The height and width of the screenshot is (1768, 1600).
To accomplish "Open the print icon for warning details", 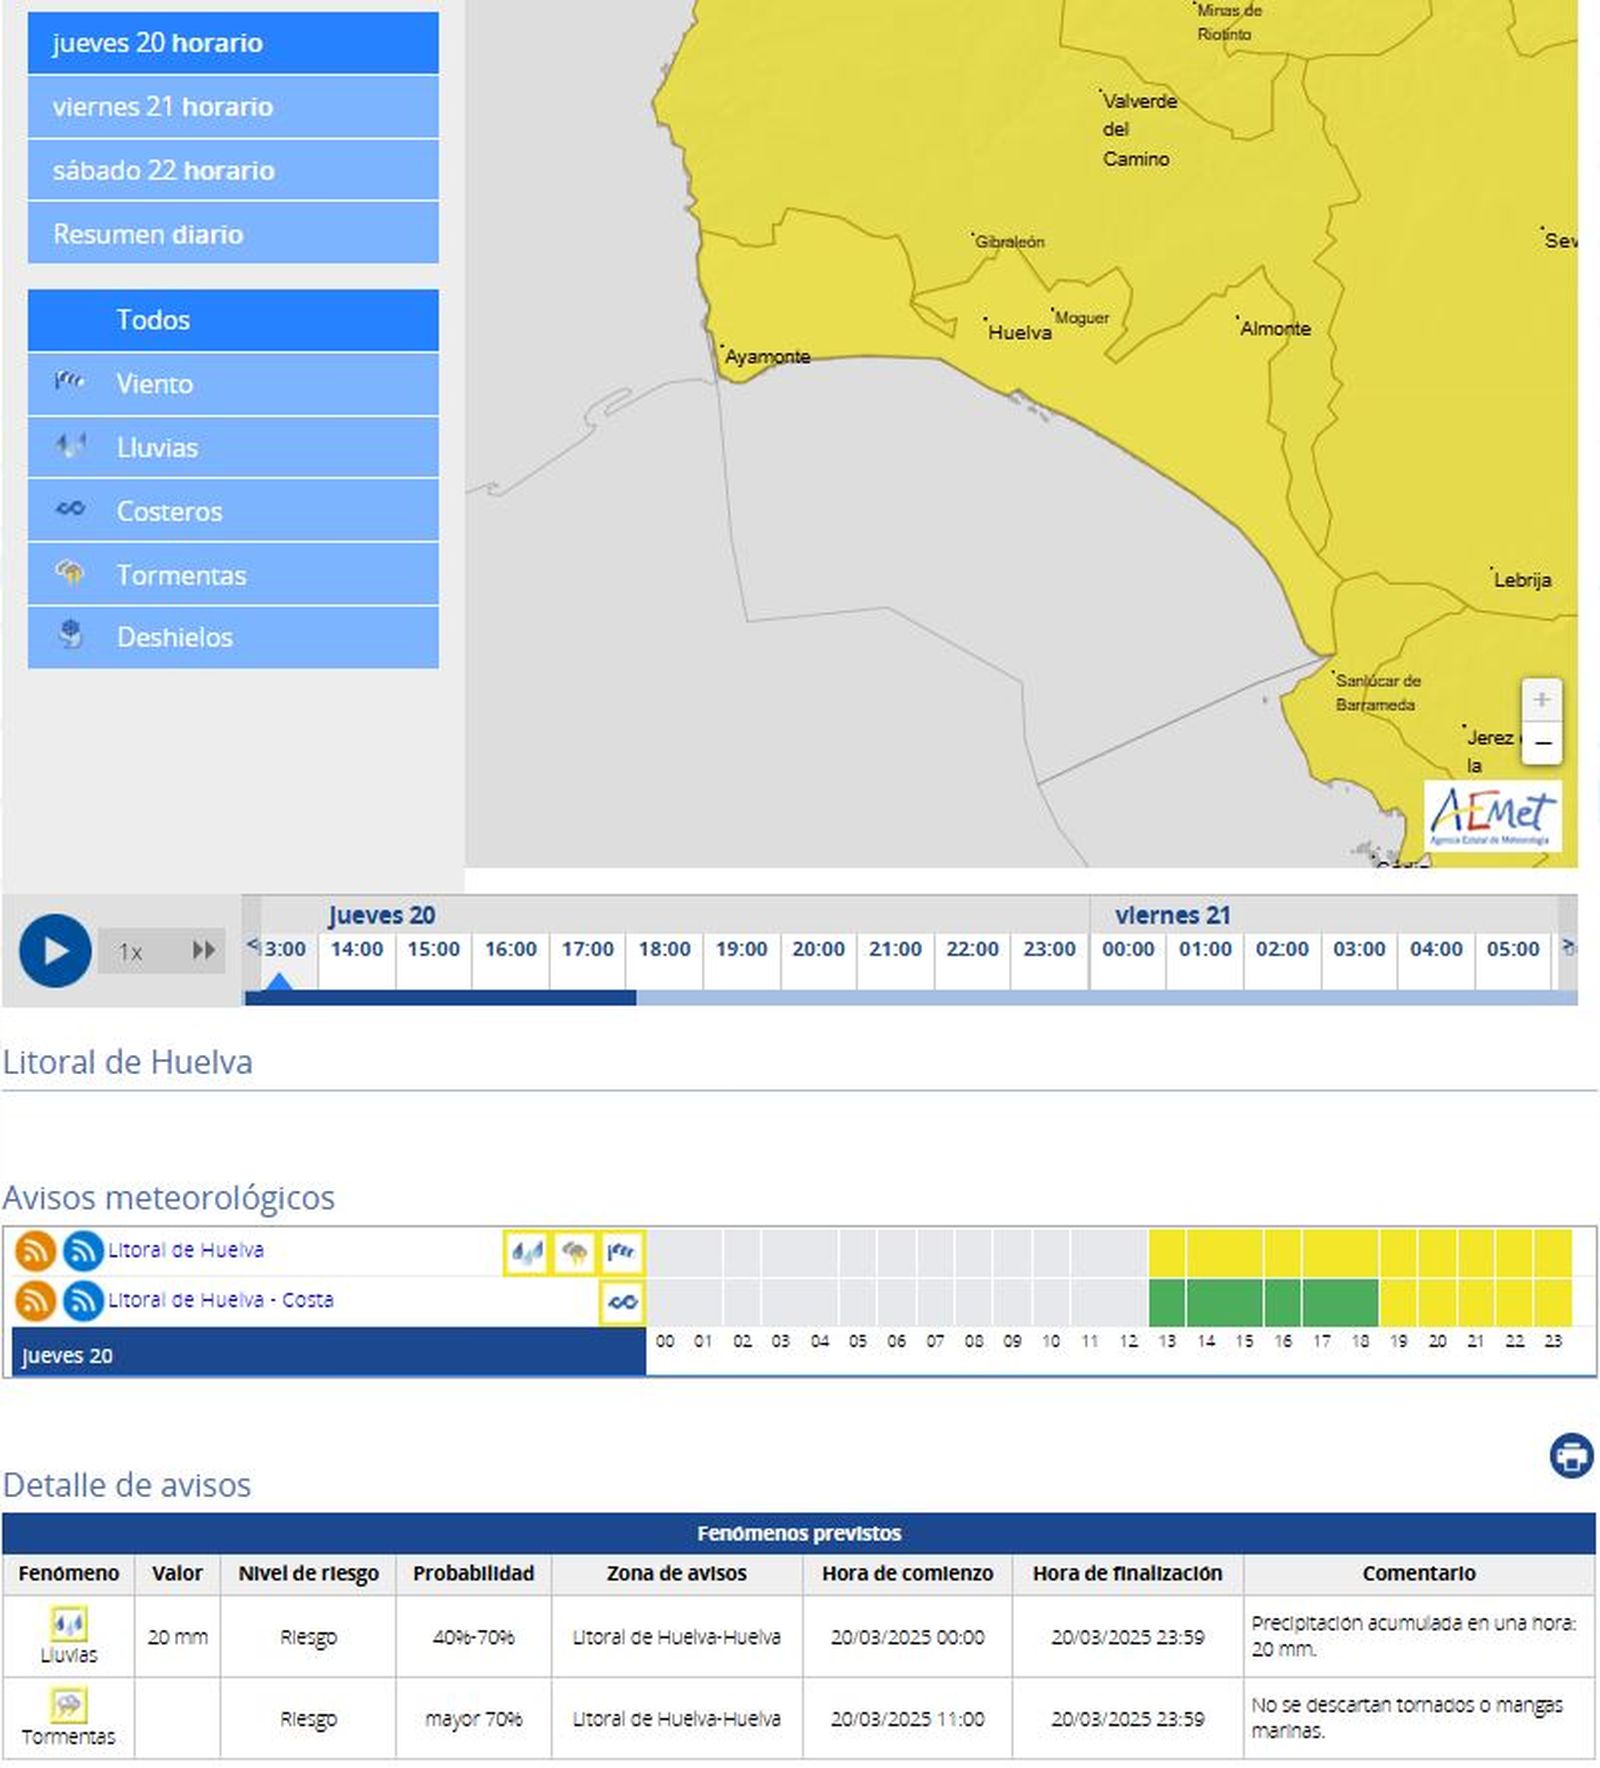I will point(1571,1455).
